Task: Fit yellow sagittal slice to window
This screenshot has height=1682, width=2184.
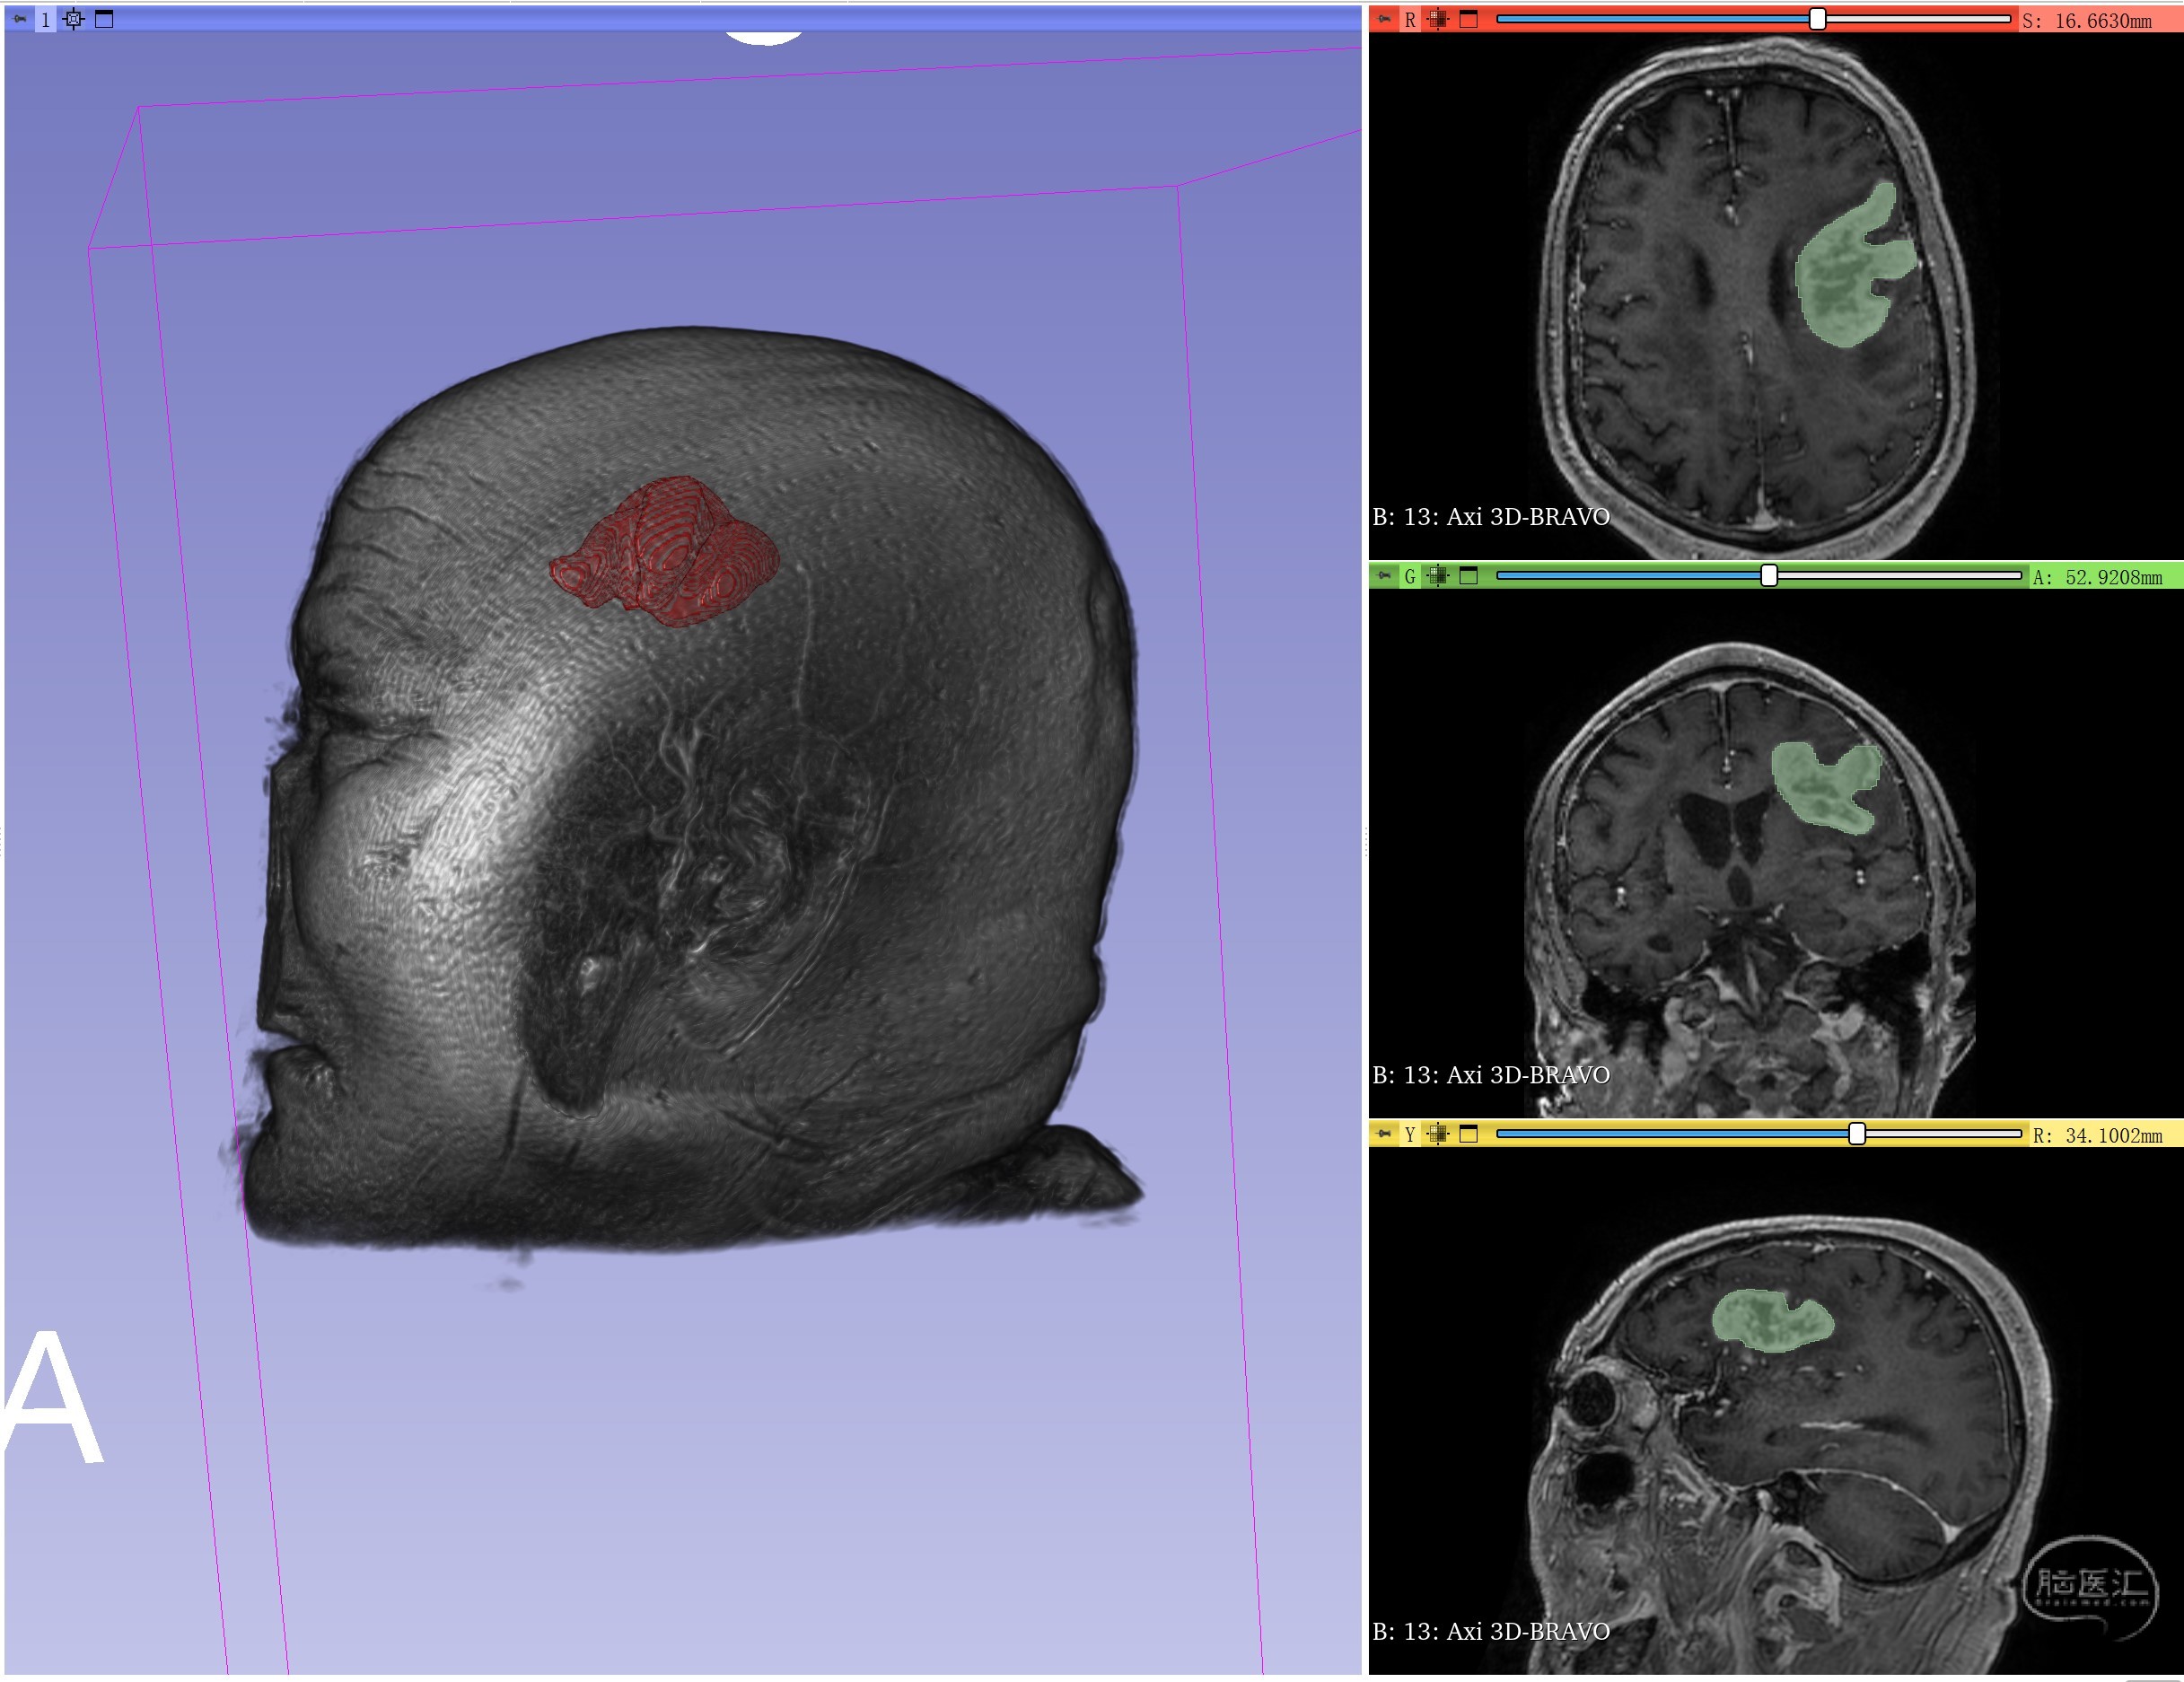Action: click(1438, 1134)
